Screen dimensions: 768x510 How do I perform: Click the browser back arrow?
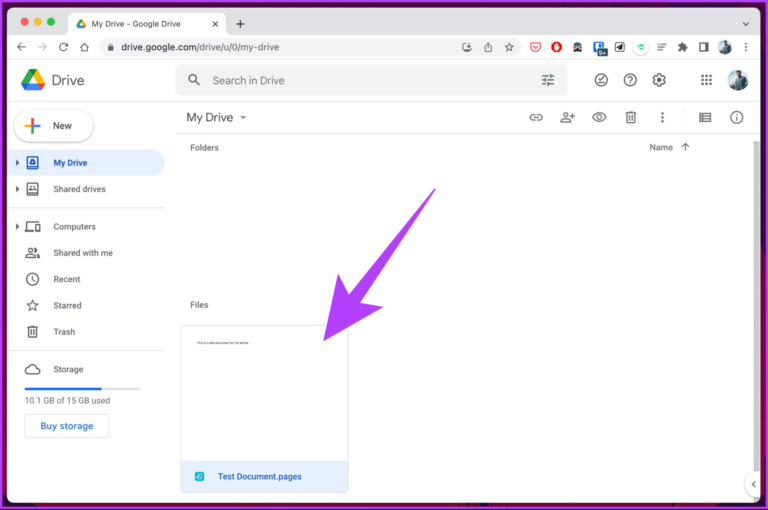pos(21,47)
